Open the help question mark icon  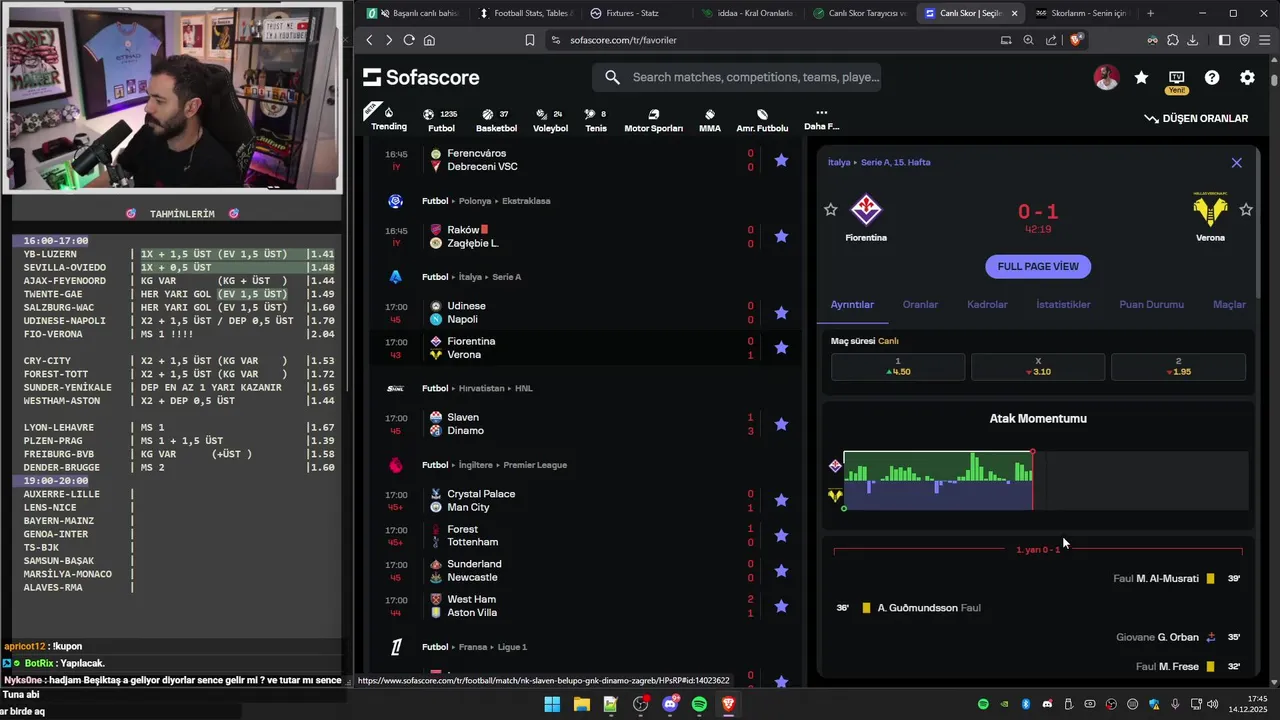click(1212, 78)
